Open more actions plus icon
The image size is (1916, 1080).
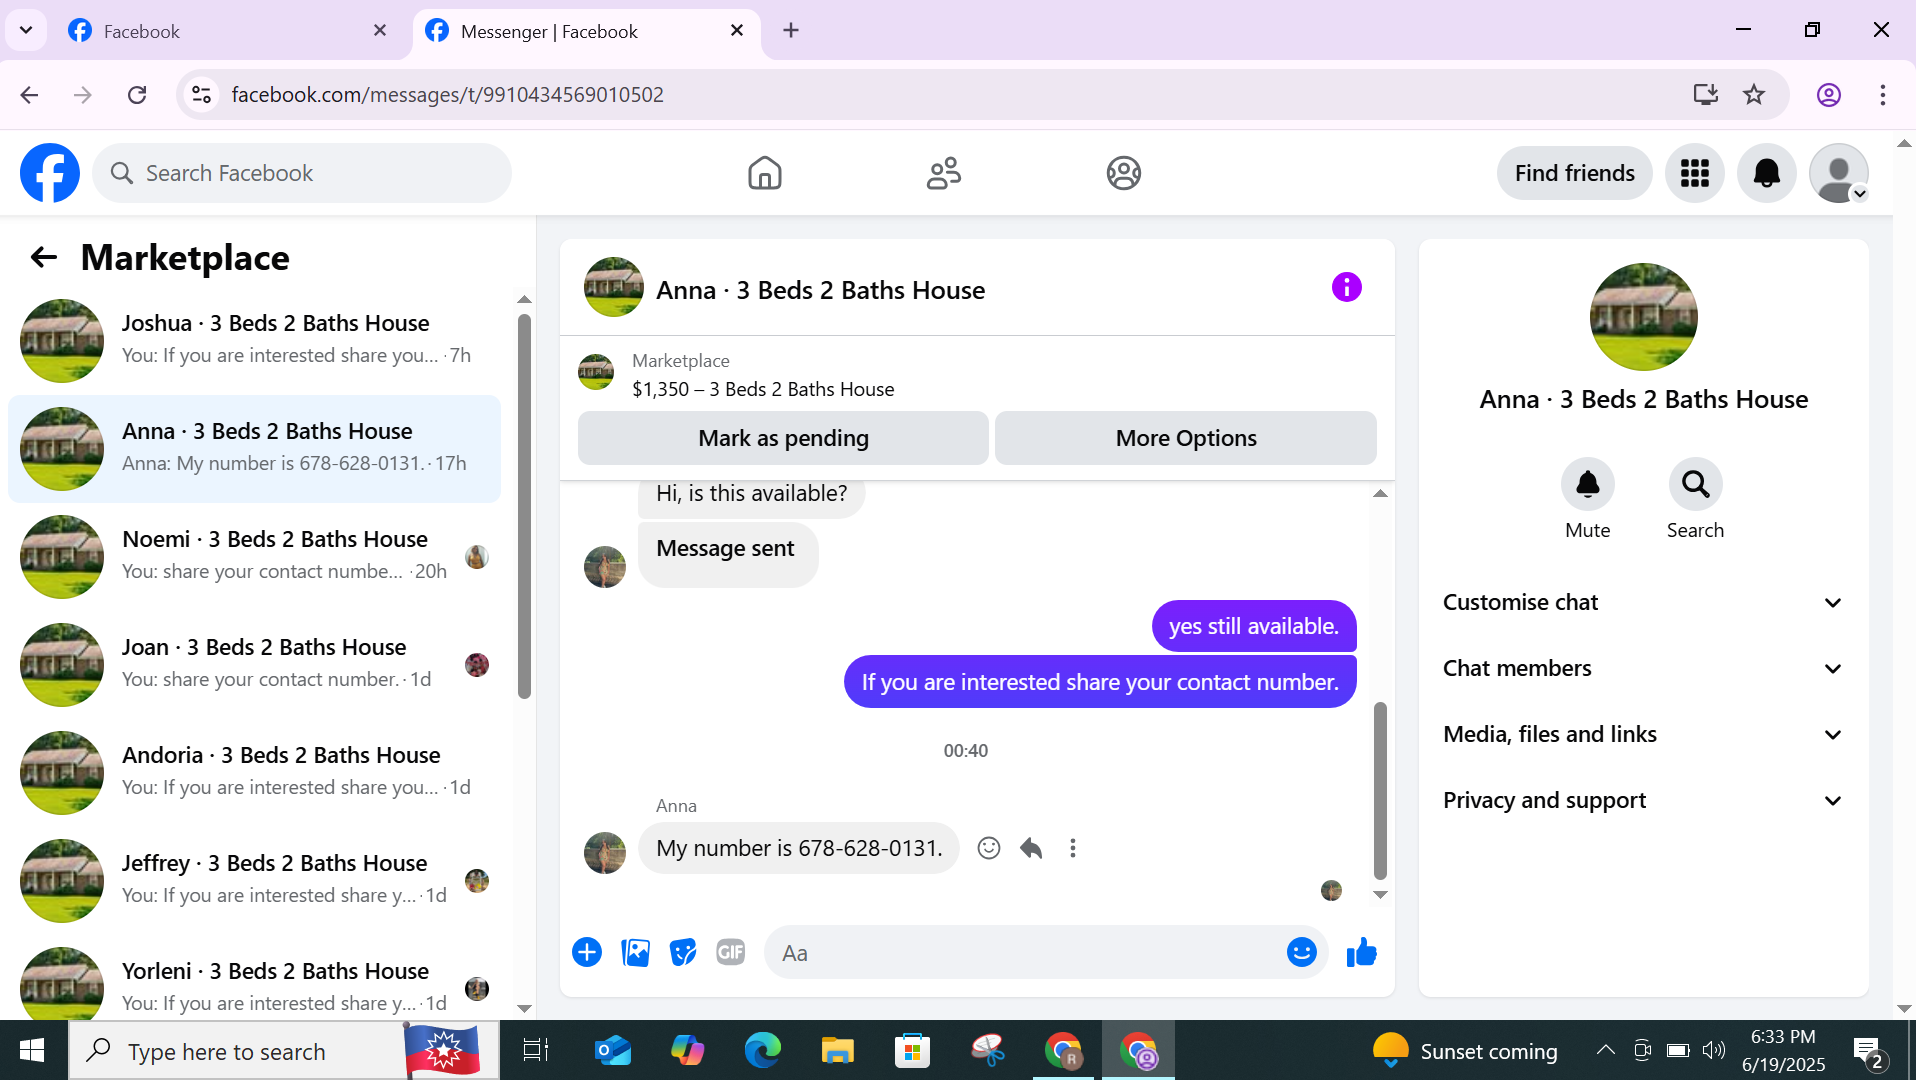coord(587,952)
